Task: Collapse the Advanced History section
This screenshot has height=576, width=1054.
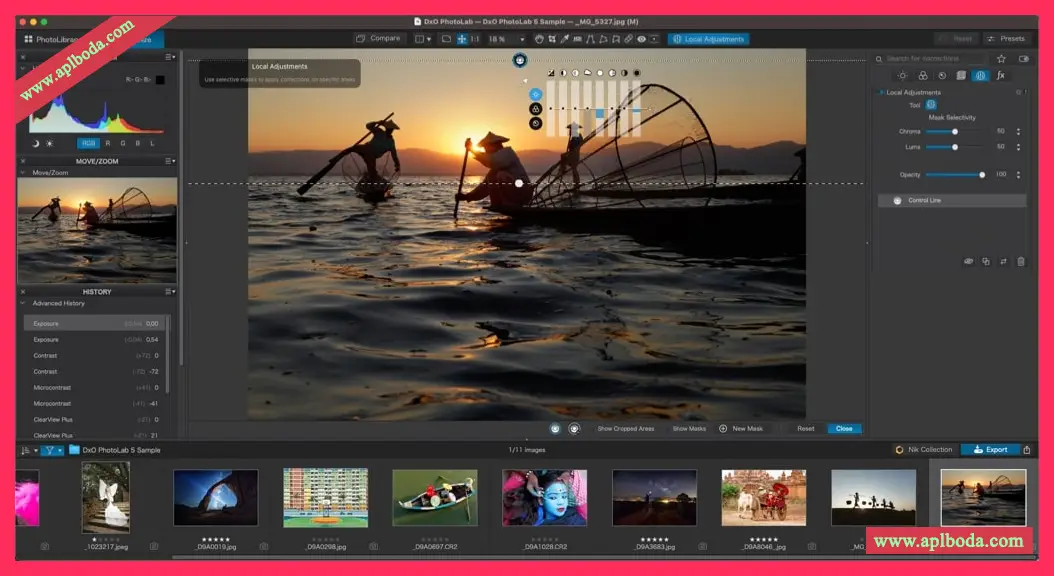Action: [x=23, y=303]
